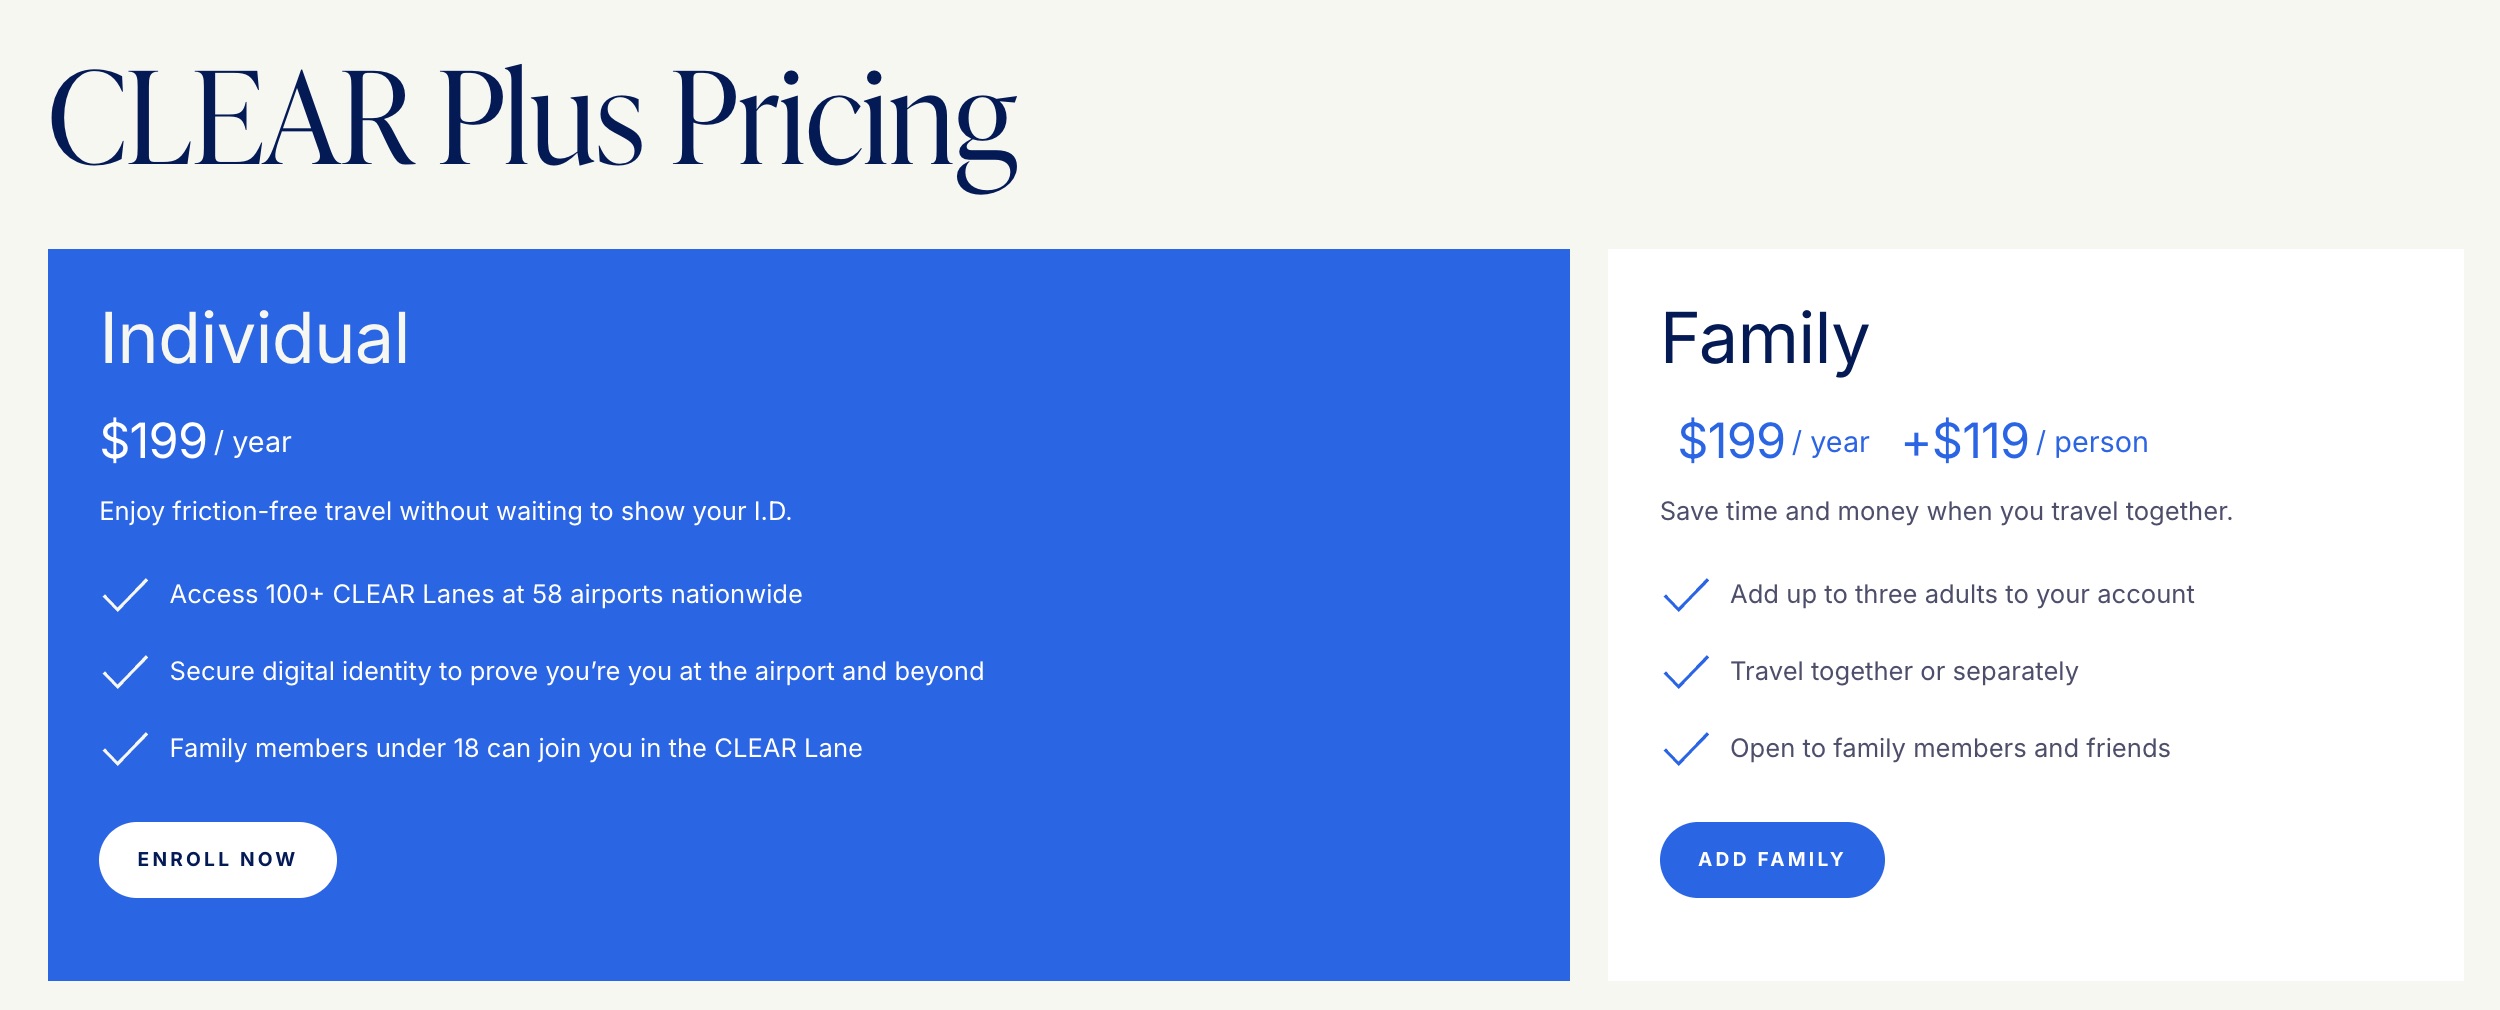The width and height of the screenshot is (2500, 1010).
Task: Click the Enroll Now button
Action: click(217, 858)
